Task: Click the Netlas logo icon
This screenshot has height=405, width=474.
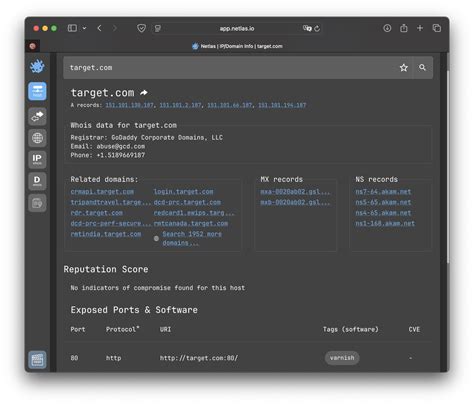Action: click(37, 66)
